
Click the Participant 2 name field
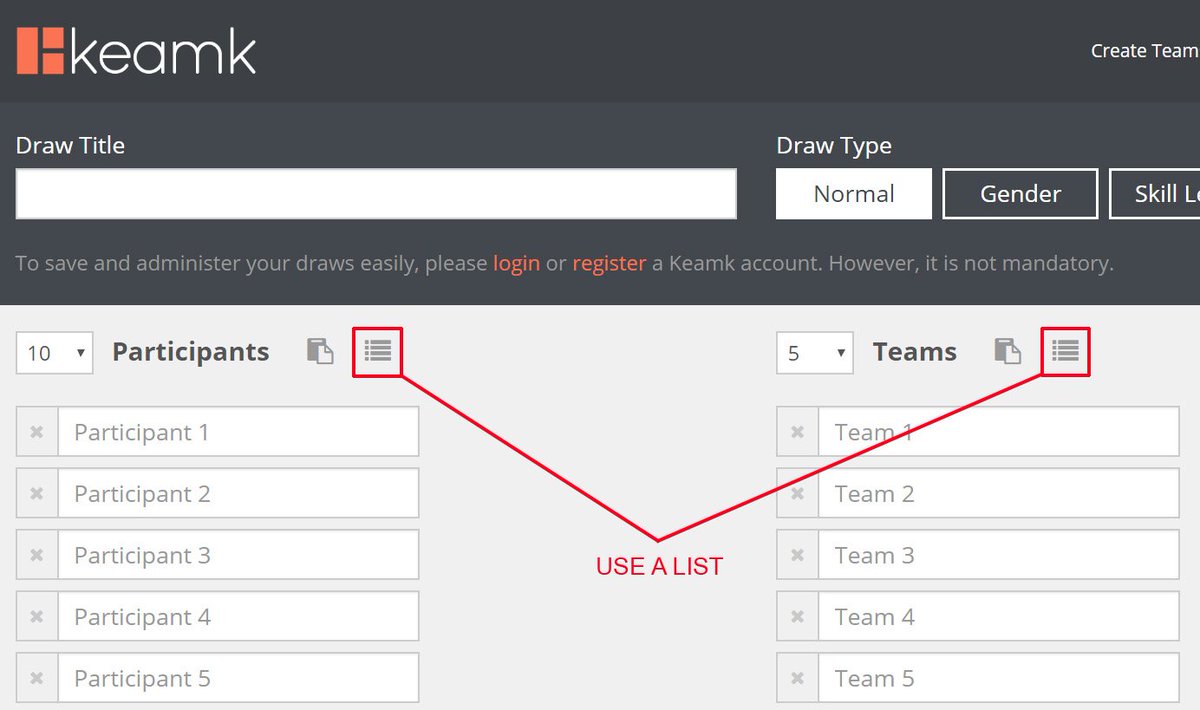238,494
